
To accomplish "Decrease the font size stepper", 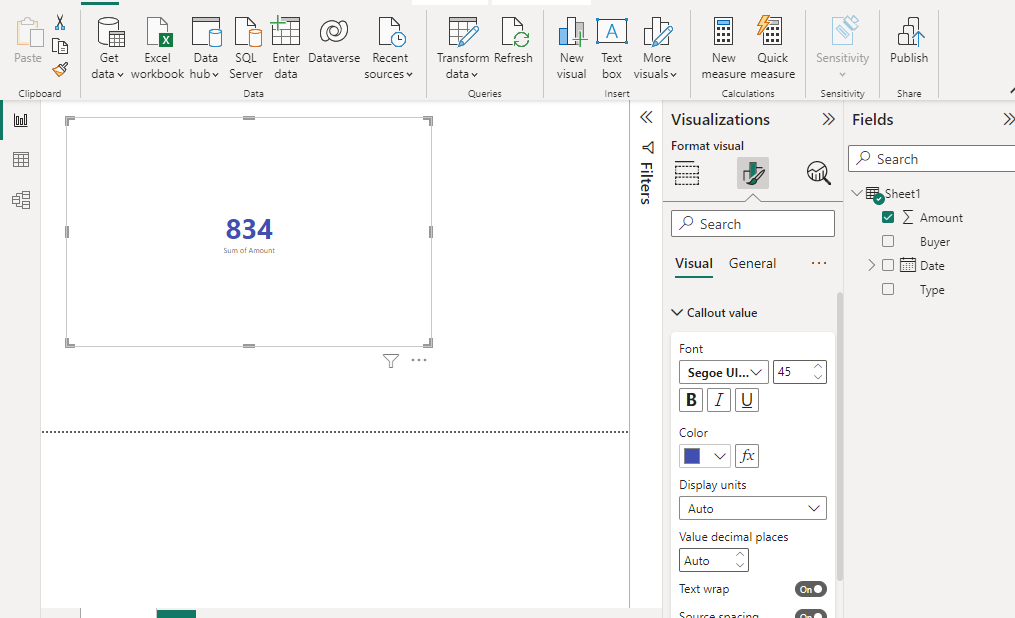I will click(x=818, y=377).
